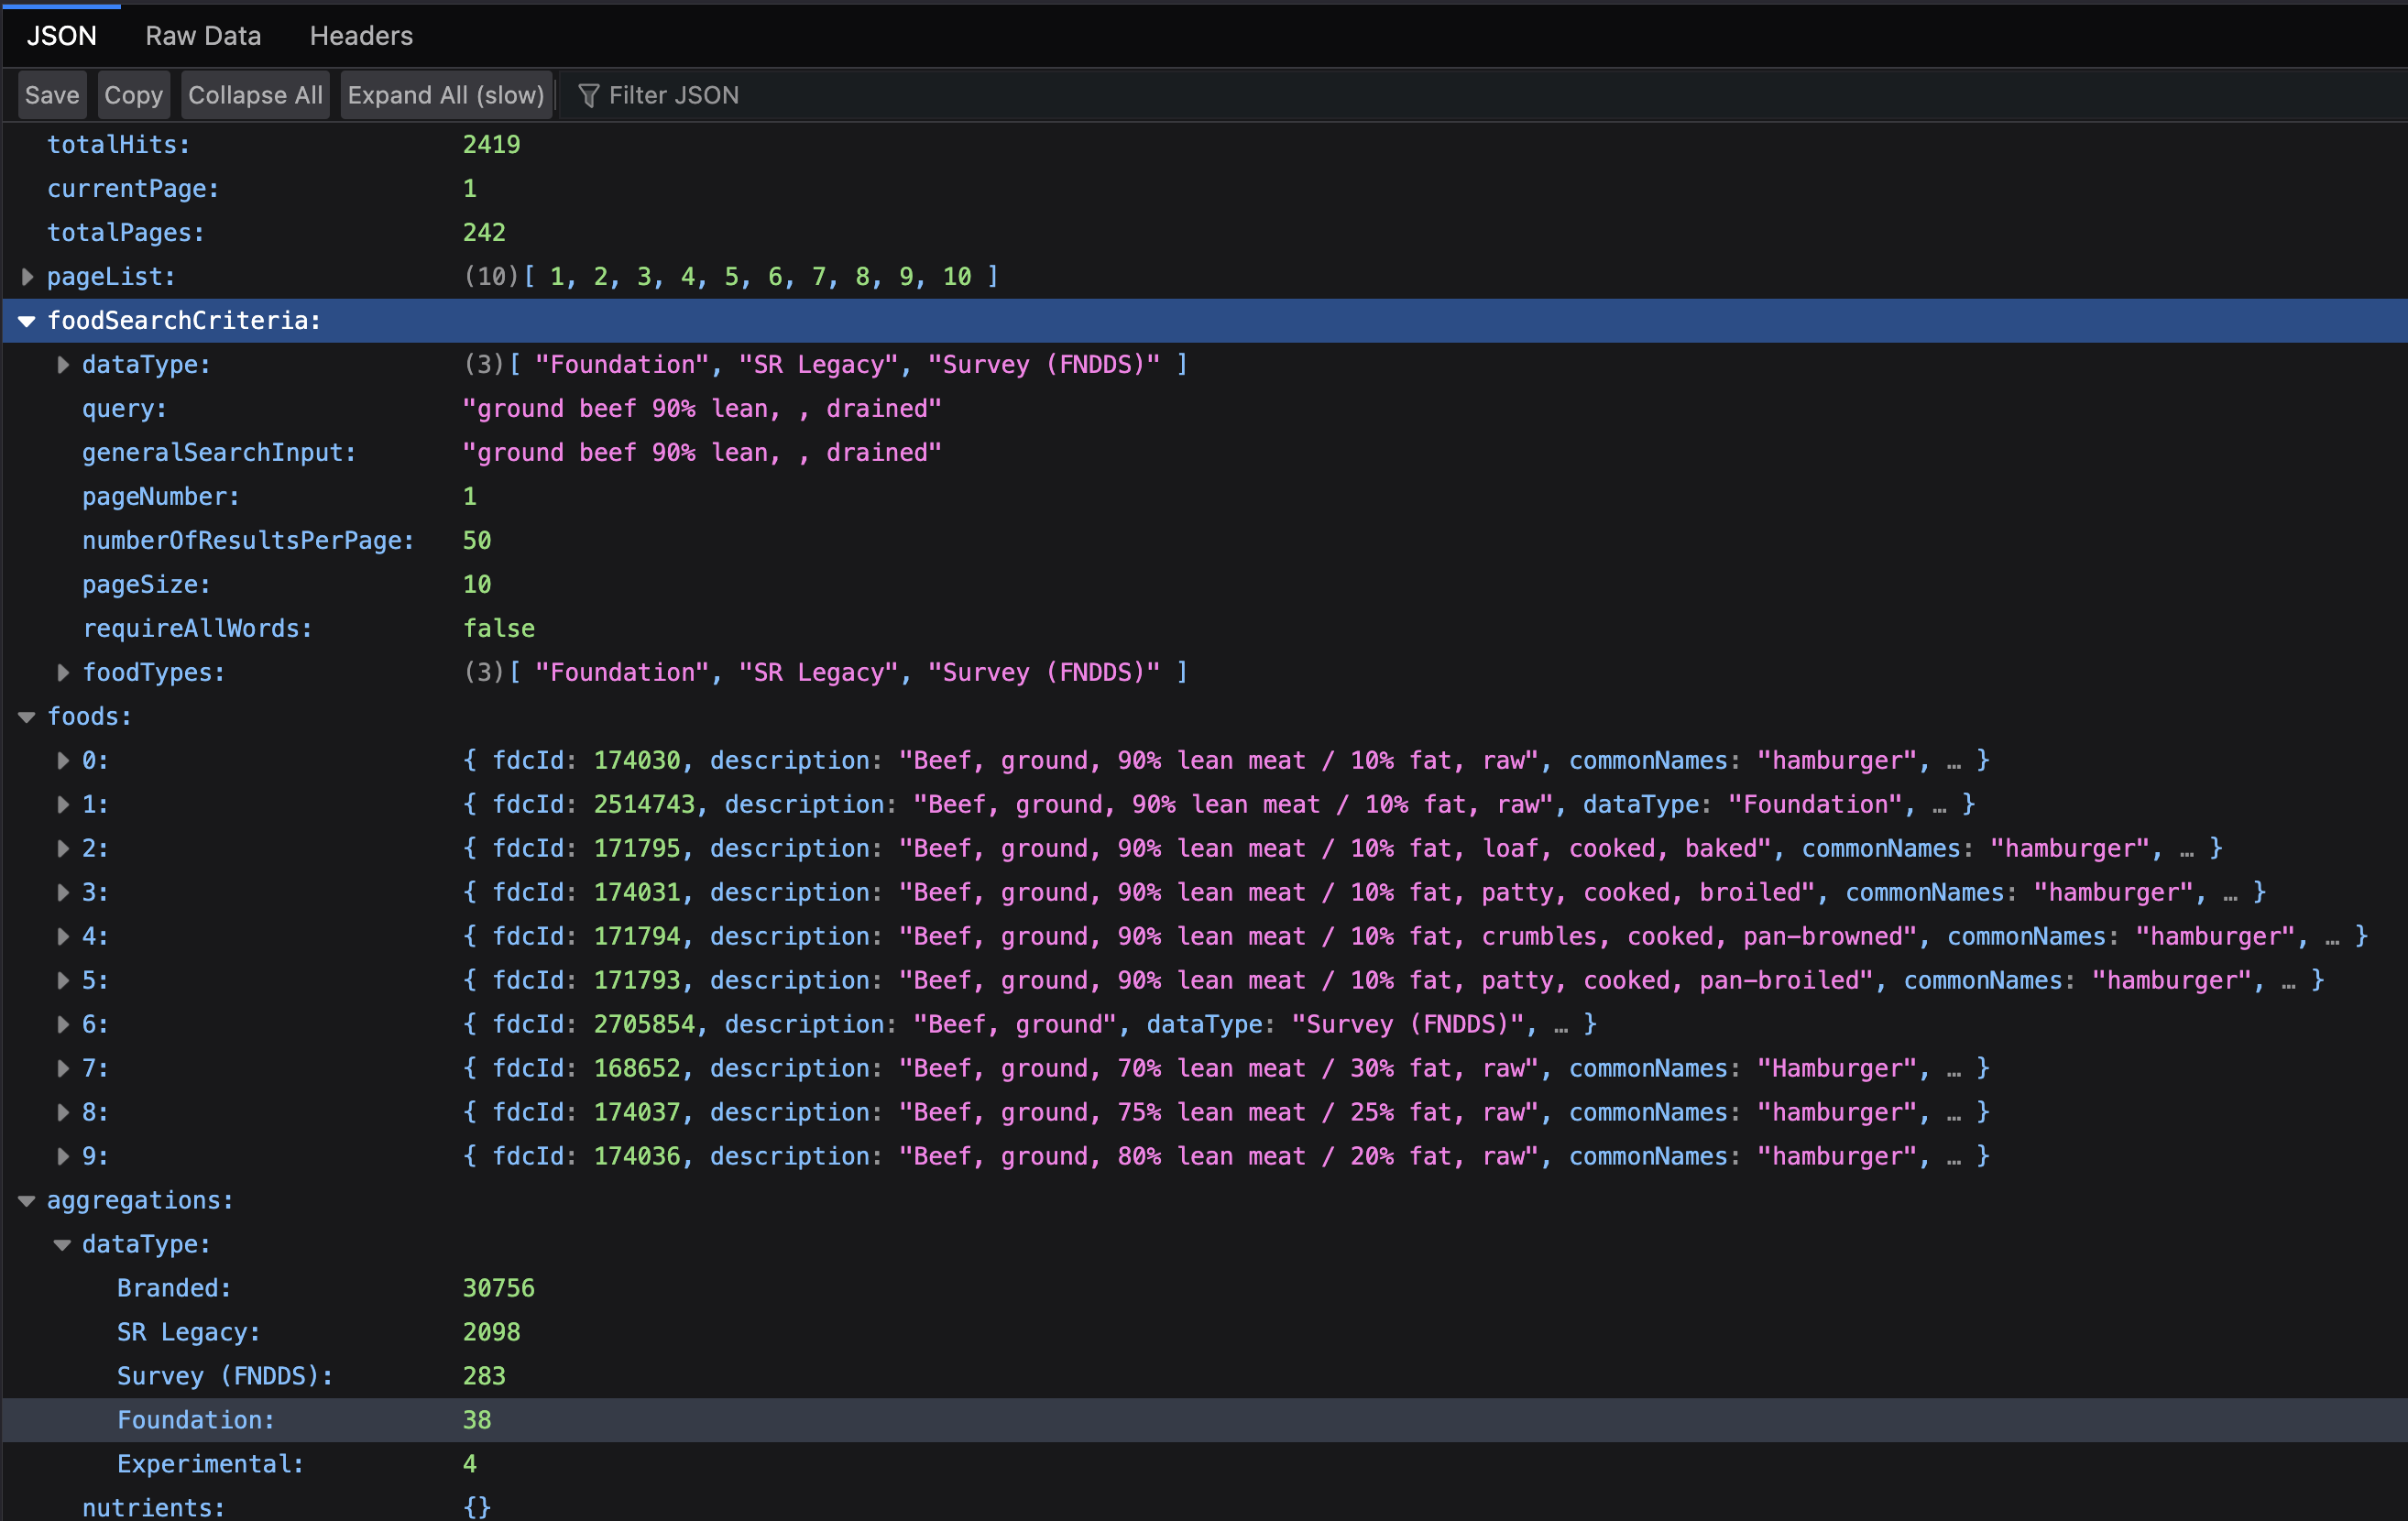2408x1521 pixels.
Task: Click the Save button to download JSON
Action: [52, 95]
